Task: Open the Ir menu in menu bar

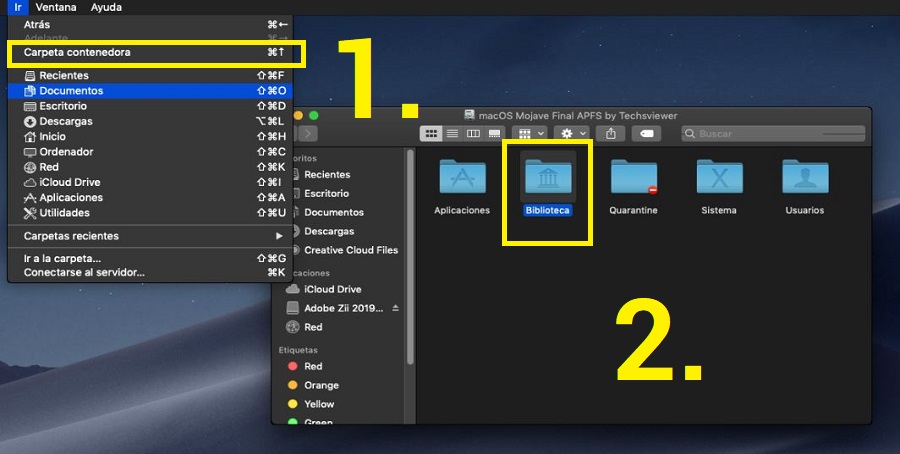Action: (x=18, y=7)
